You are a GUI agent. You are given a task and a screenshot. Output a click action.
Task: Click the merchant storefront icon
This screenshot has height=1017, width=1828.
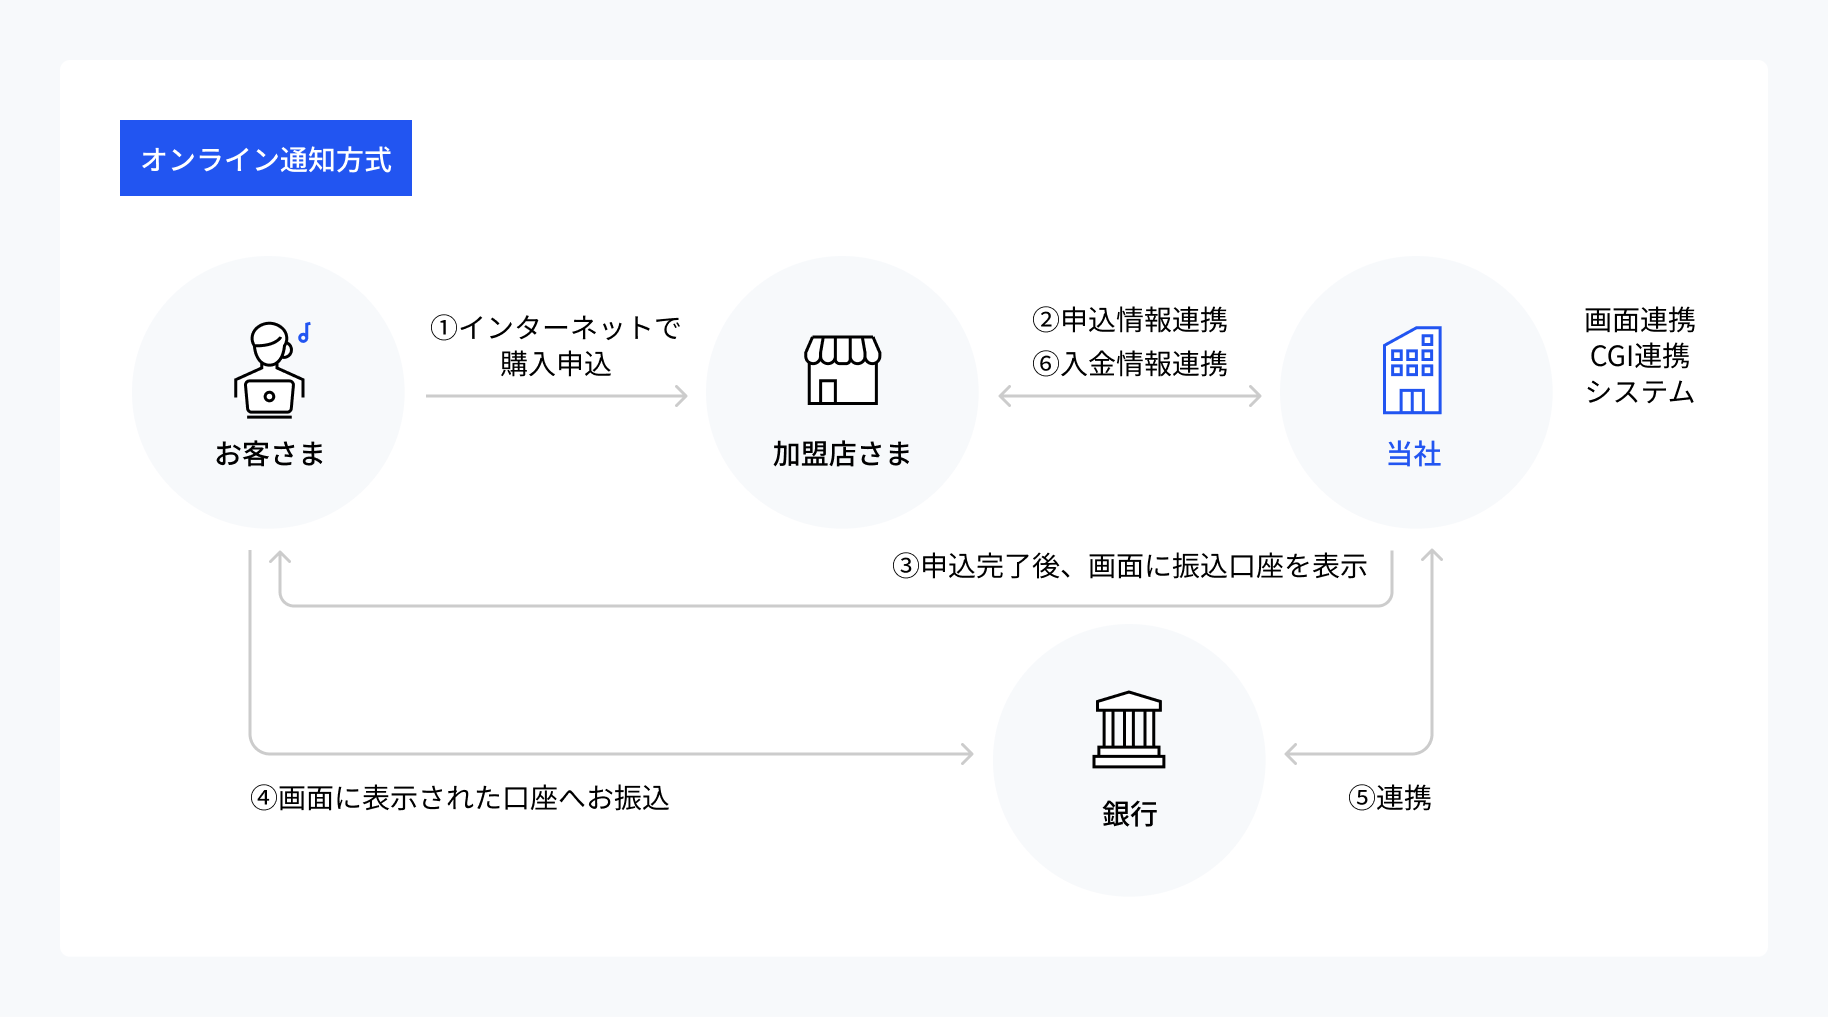[x=843, y=370]
